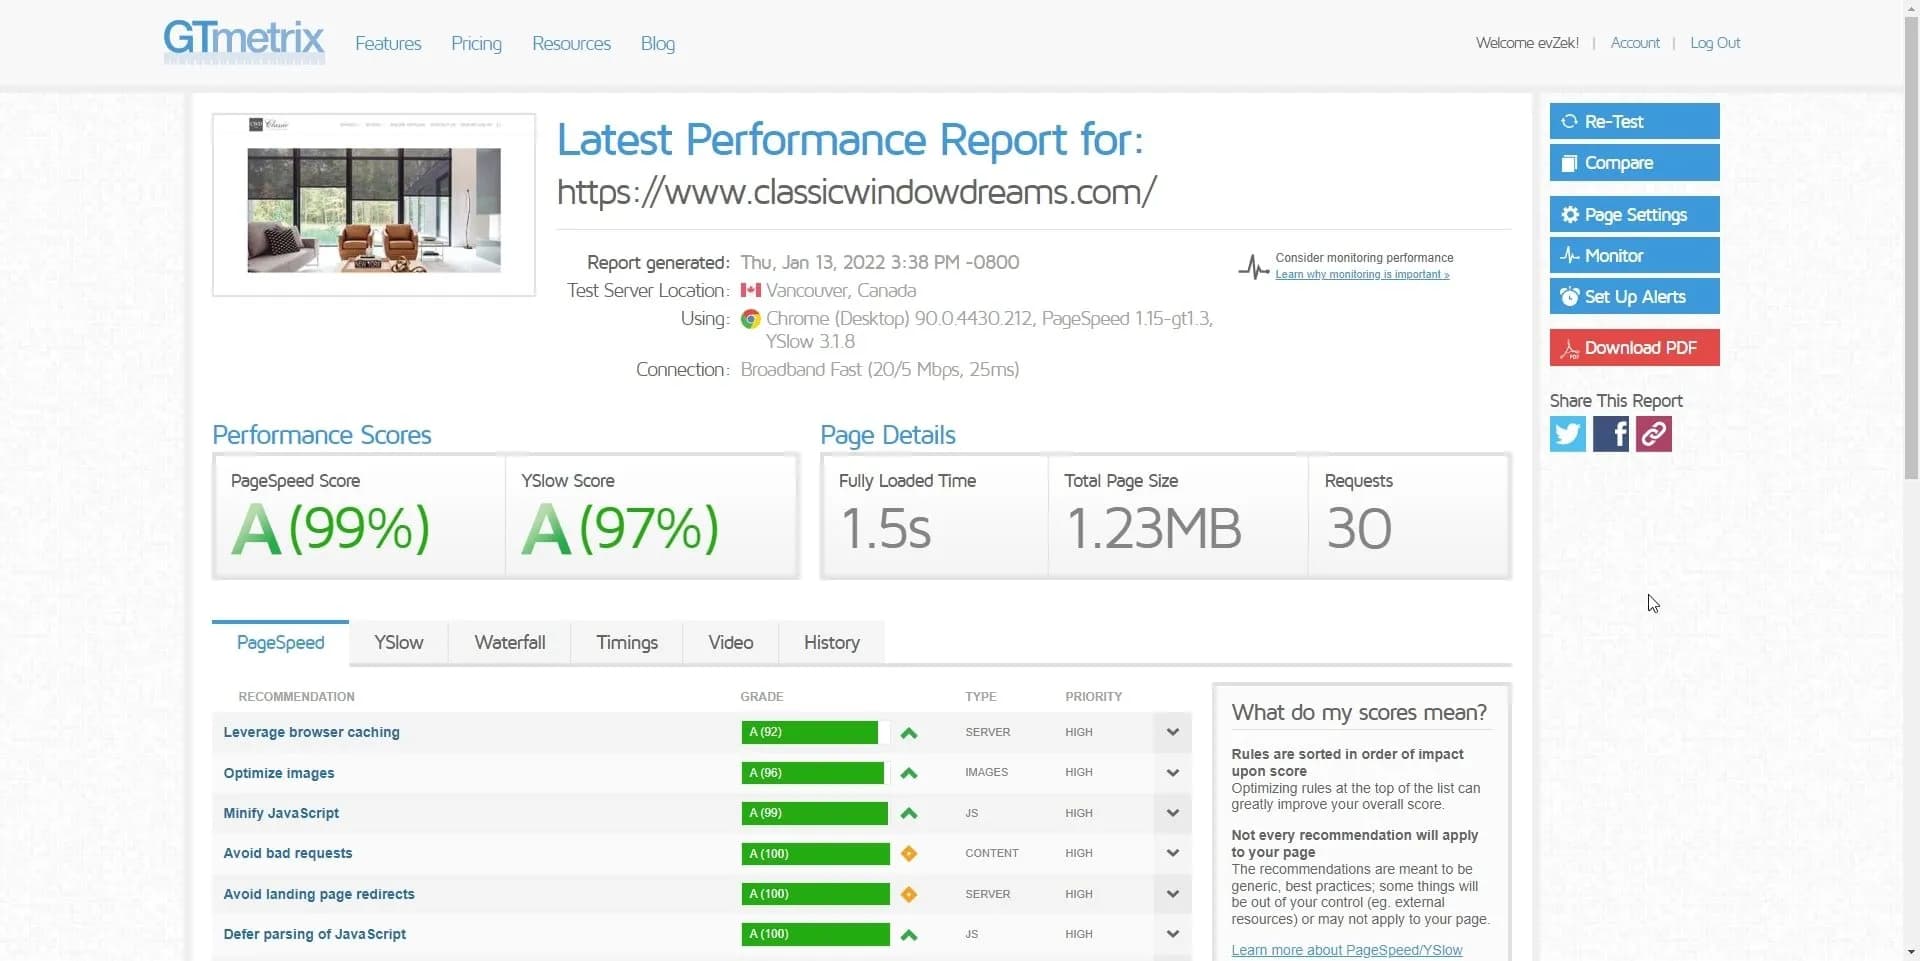This screenshot has height=961, width=1920.
Task: Click the Re-Test button
Action: coord(1634,121)
